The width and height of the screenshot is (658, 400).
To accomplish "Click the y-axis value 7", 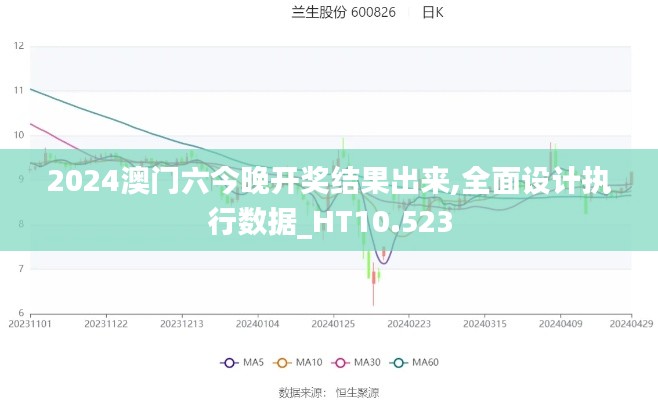I will [21, 269].
